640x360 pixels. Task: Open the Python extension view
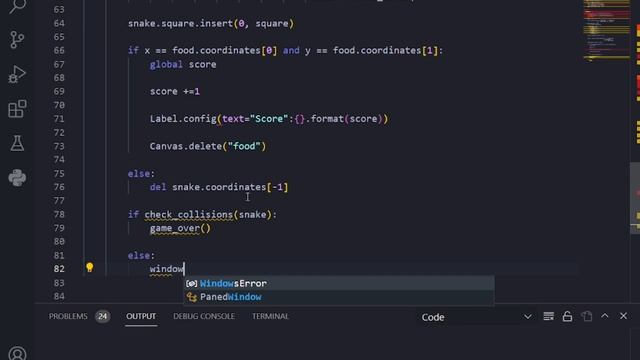pos(17,178)
